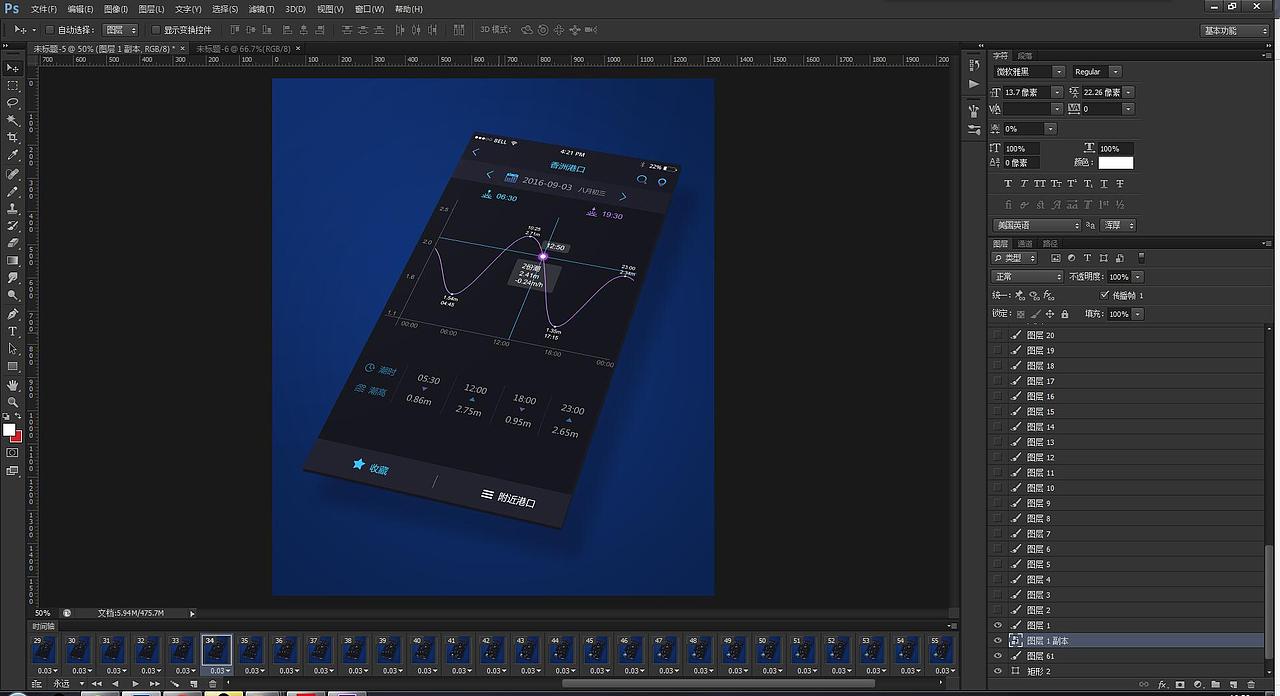
Task: Toggle visibility of 图层 1
Action: 997,626
